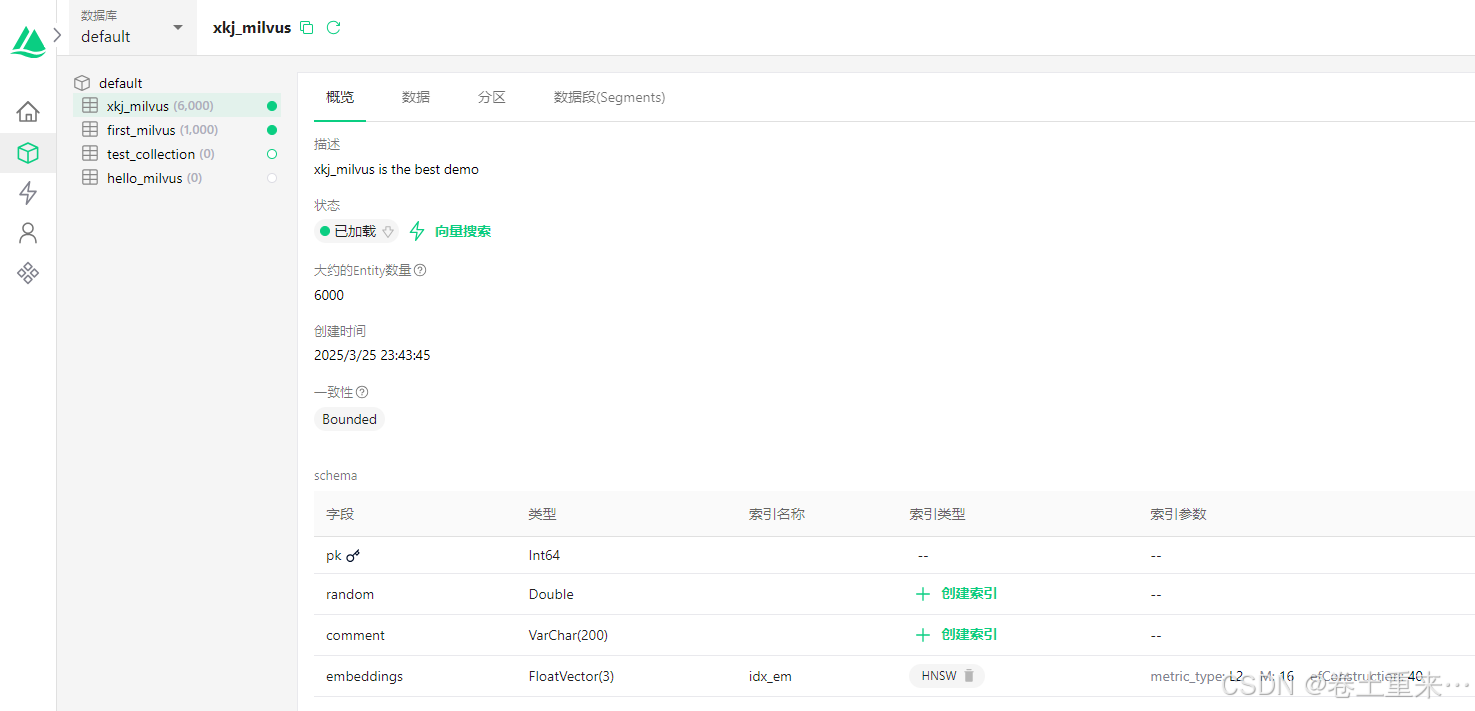Image resolution: width=1475 pixels, height=711 pixels.
Task: Click the 已加载 loaded status chip
Action: (x=356, y=231)
